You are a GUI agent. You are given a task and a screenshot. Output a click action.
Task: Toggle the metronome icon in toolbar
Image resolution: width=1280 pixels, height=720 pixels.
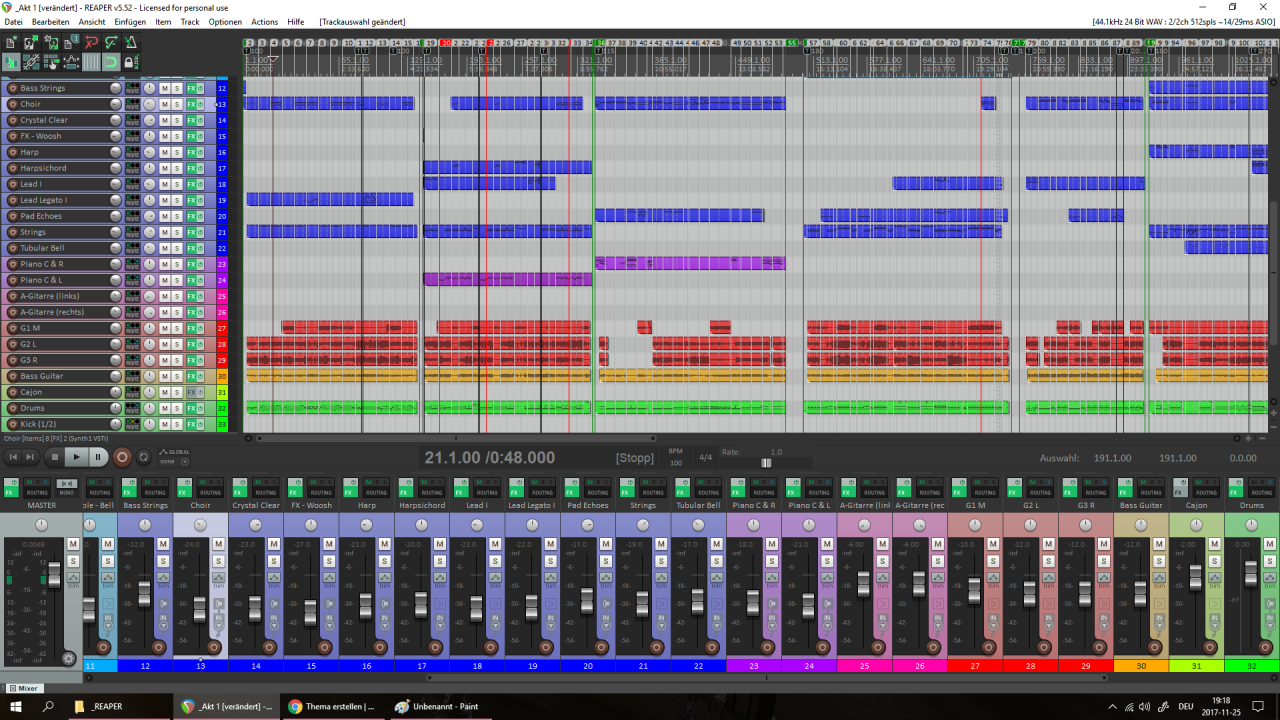click(131, 42)
